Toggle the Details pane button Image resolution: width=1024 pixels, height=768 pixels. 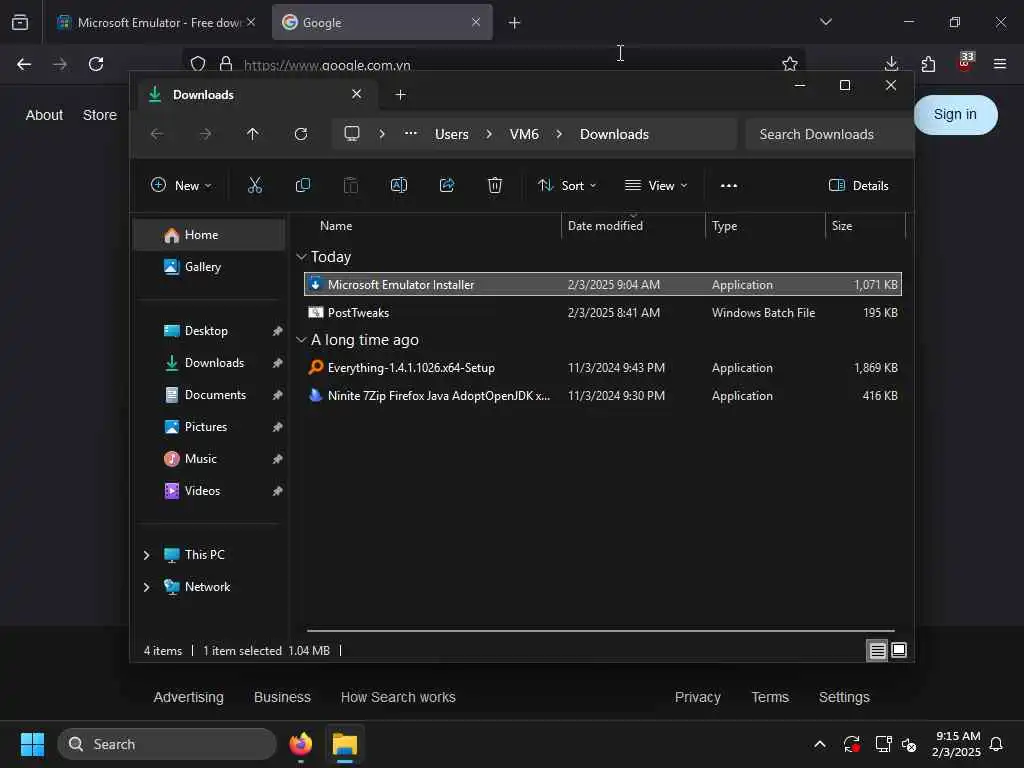858,185
